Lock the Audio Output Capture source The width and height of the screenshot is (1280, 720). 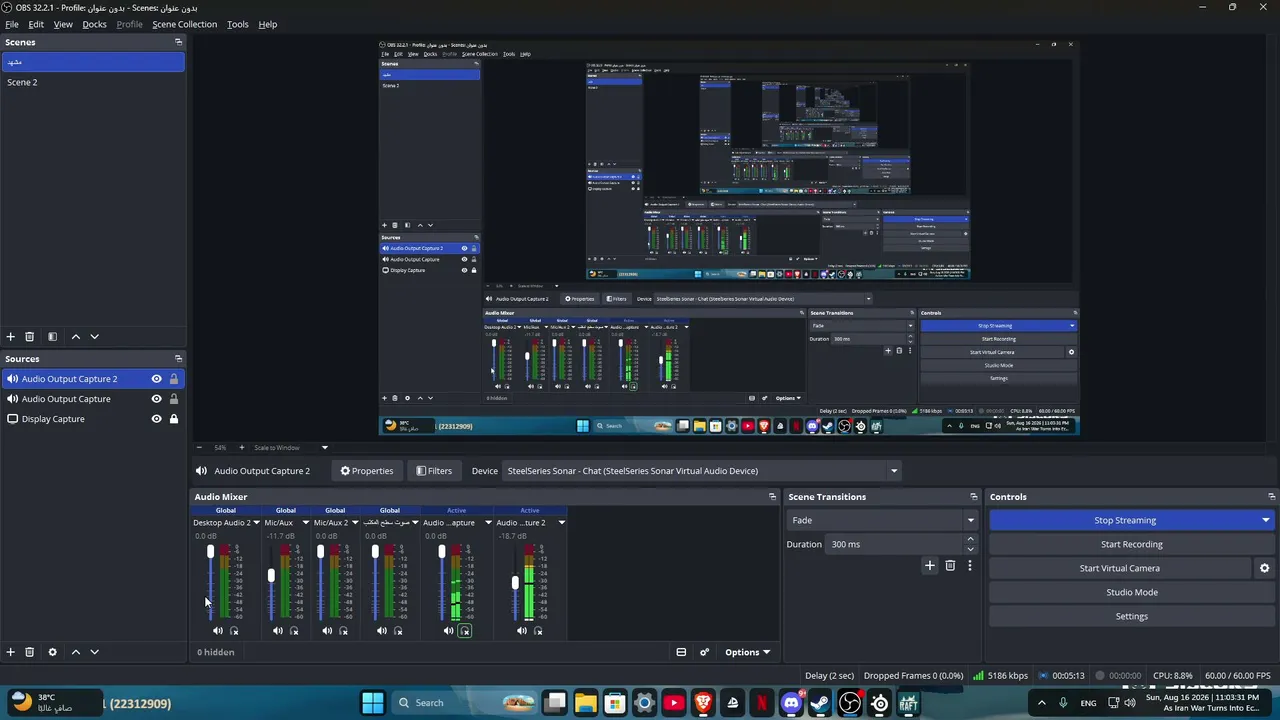(x=174, y=399)
